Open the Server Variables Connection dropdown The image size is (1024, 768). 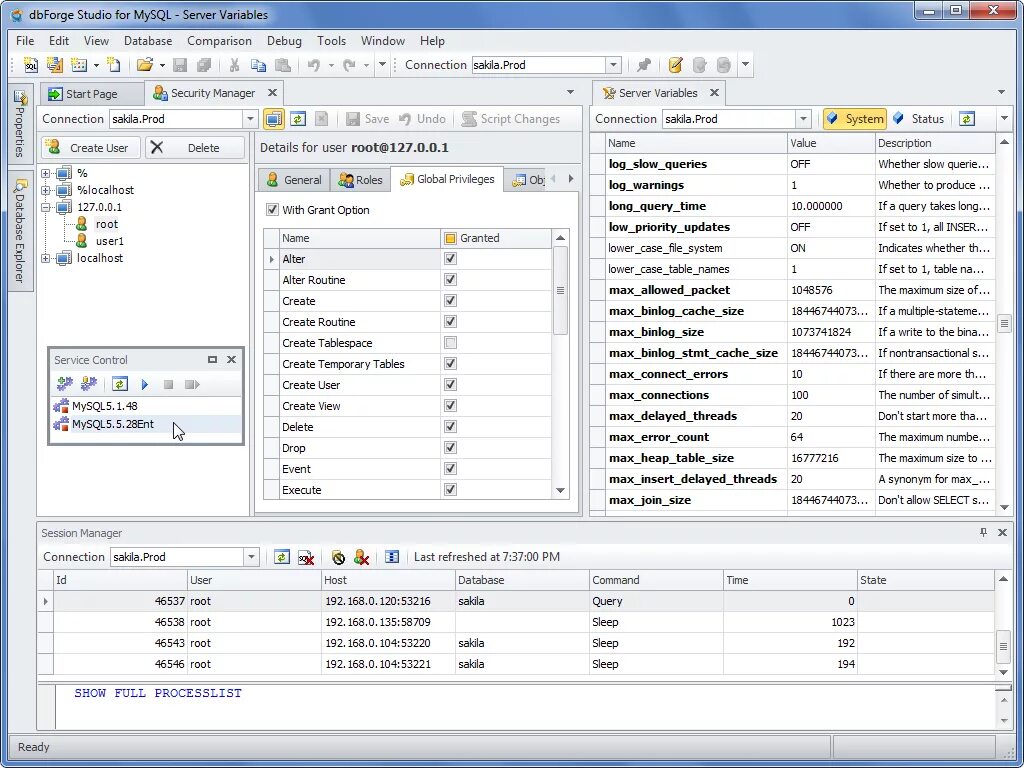(803, 119)
